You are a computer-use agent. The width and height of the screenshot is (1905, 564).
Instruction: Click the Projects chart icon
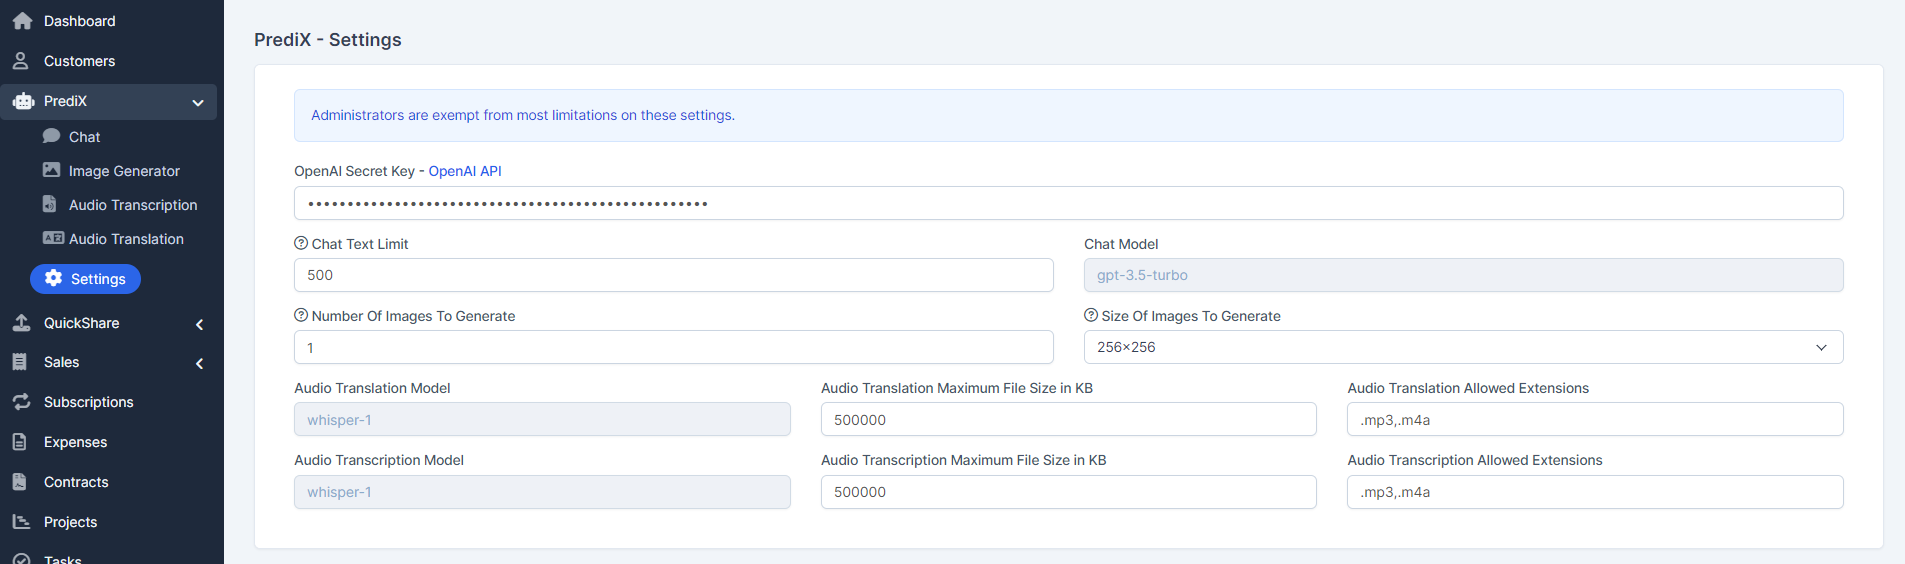(x=21, y=522)
